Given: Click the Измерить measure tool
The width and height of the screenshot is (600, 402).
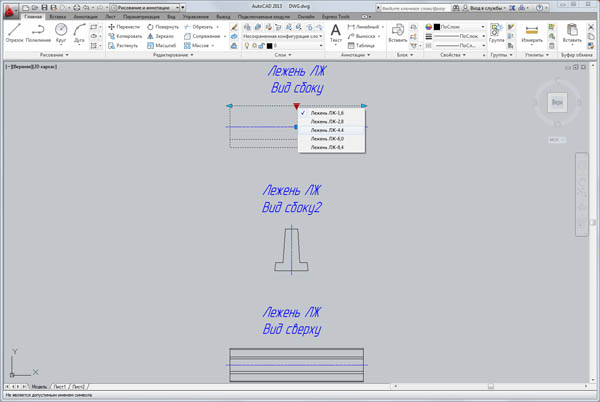Looking at the screenshot, I should tap(532, 33).
